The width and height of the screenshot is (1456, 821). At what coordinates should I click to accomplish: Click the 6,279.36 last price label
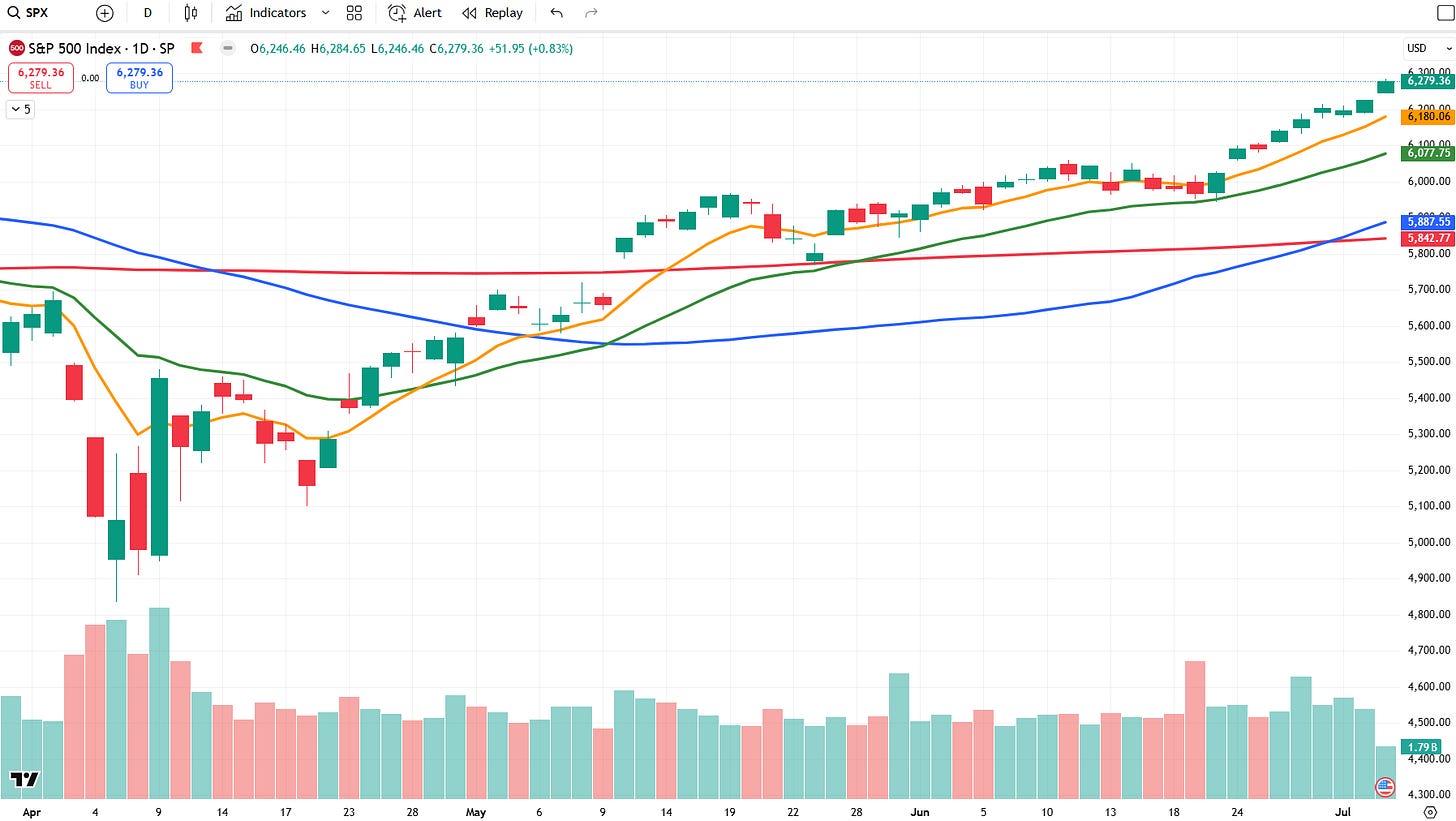[1426, 81]
